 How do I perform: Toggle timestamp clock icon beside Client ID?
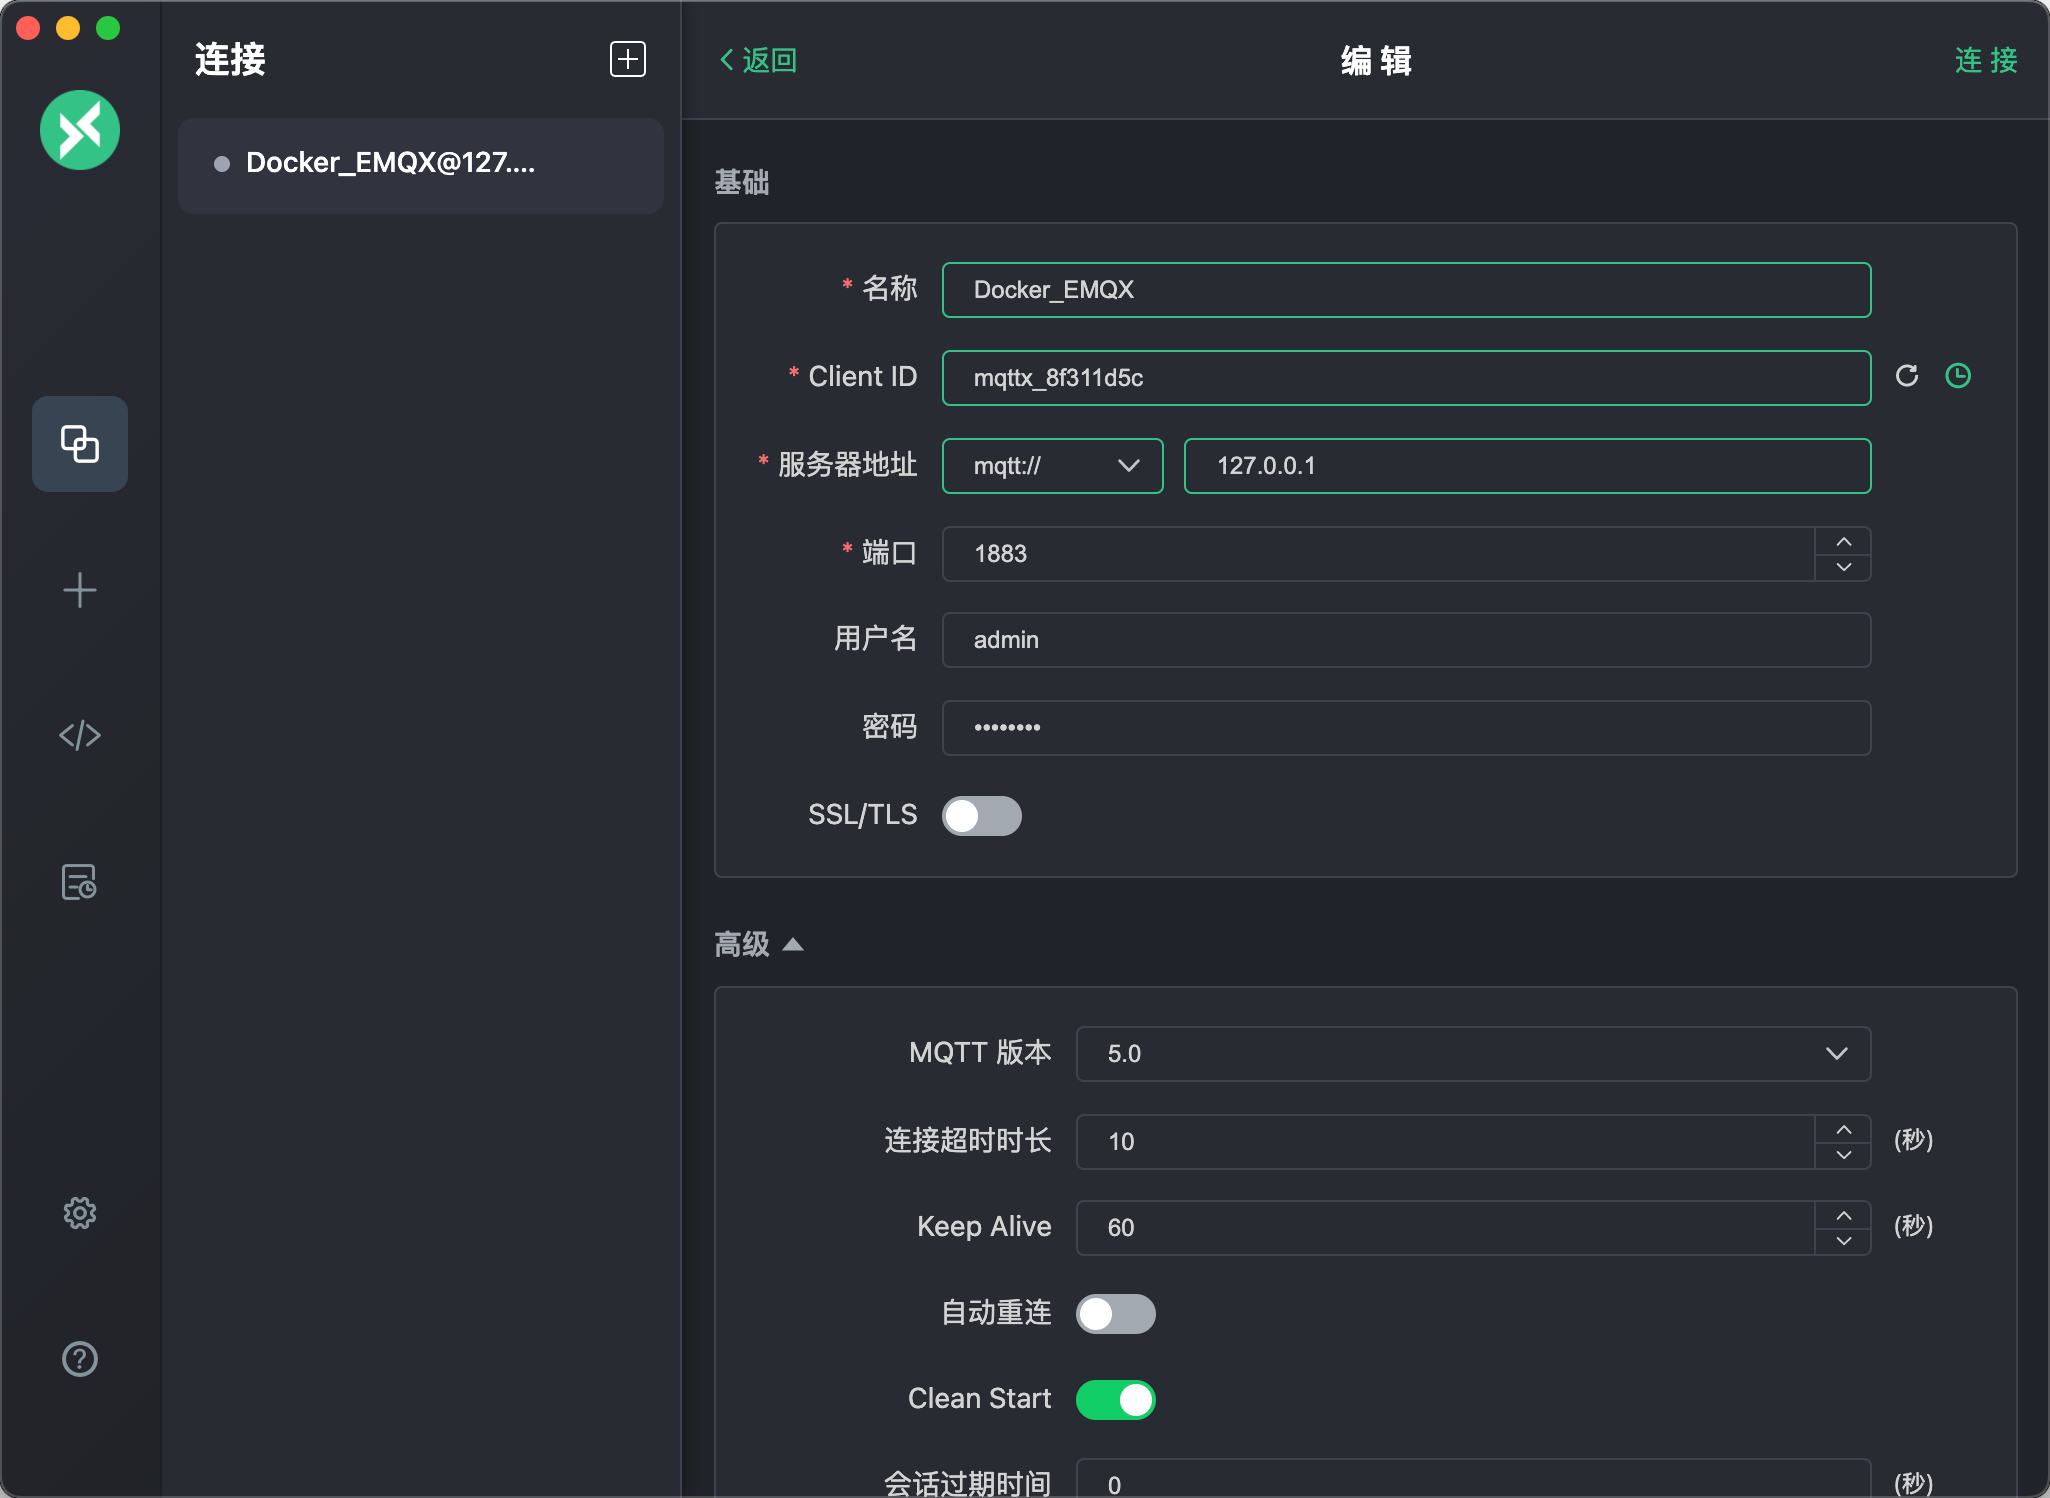(x=1958, y=376)
